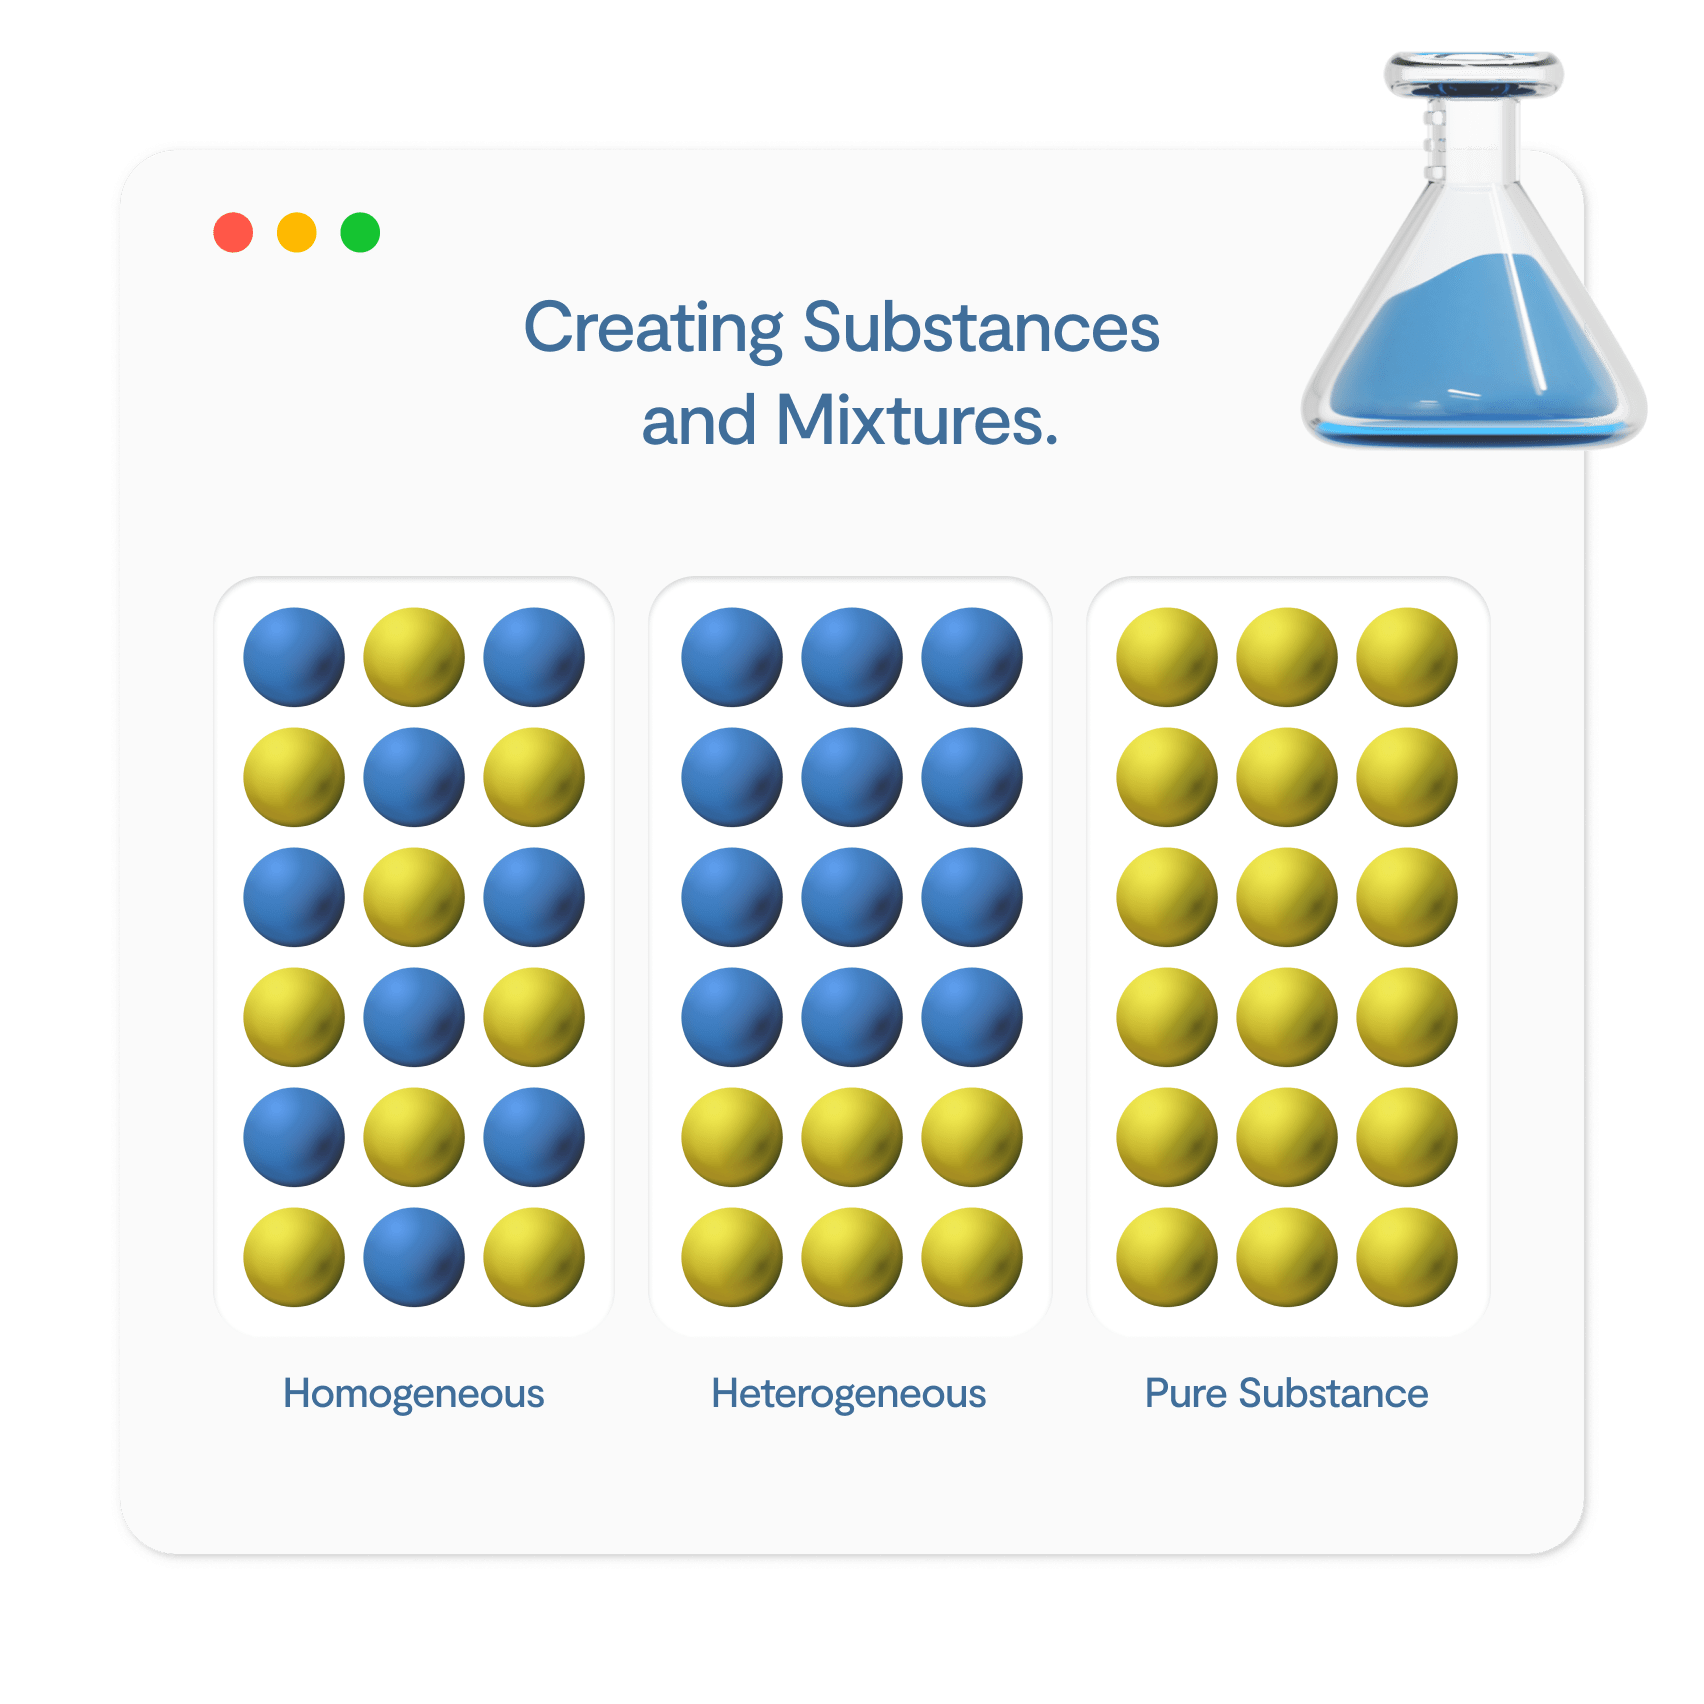1704x1704 pixels.
Task: Click the Pure Substance label
Action: click(1287, 1393)
